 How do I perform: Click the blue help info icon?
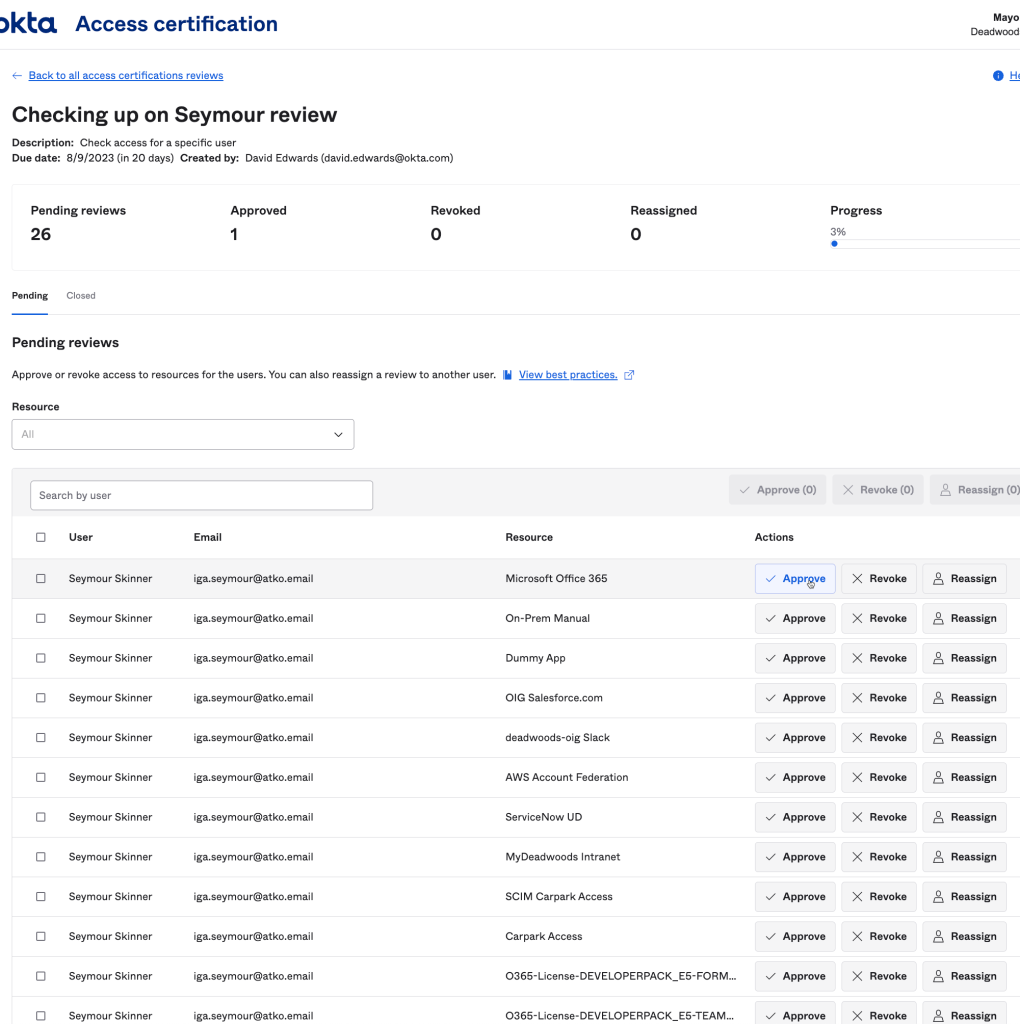click(x=997, y=76)
